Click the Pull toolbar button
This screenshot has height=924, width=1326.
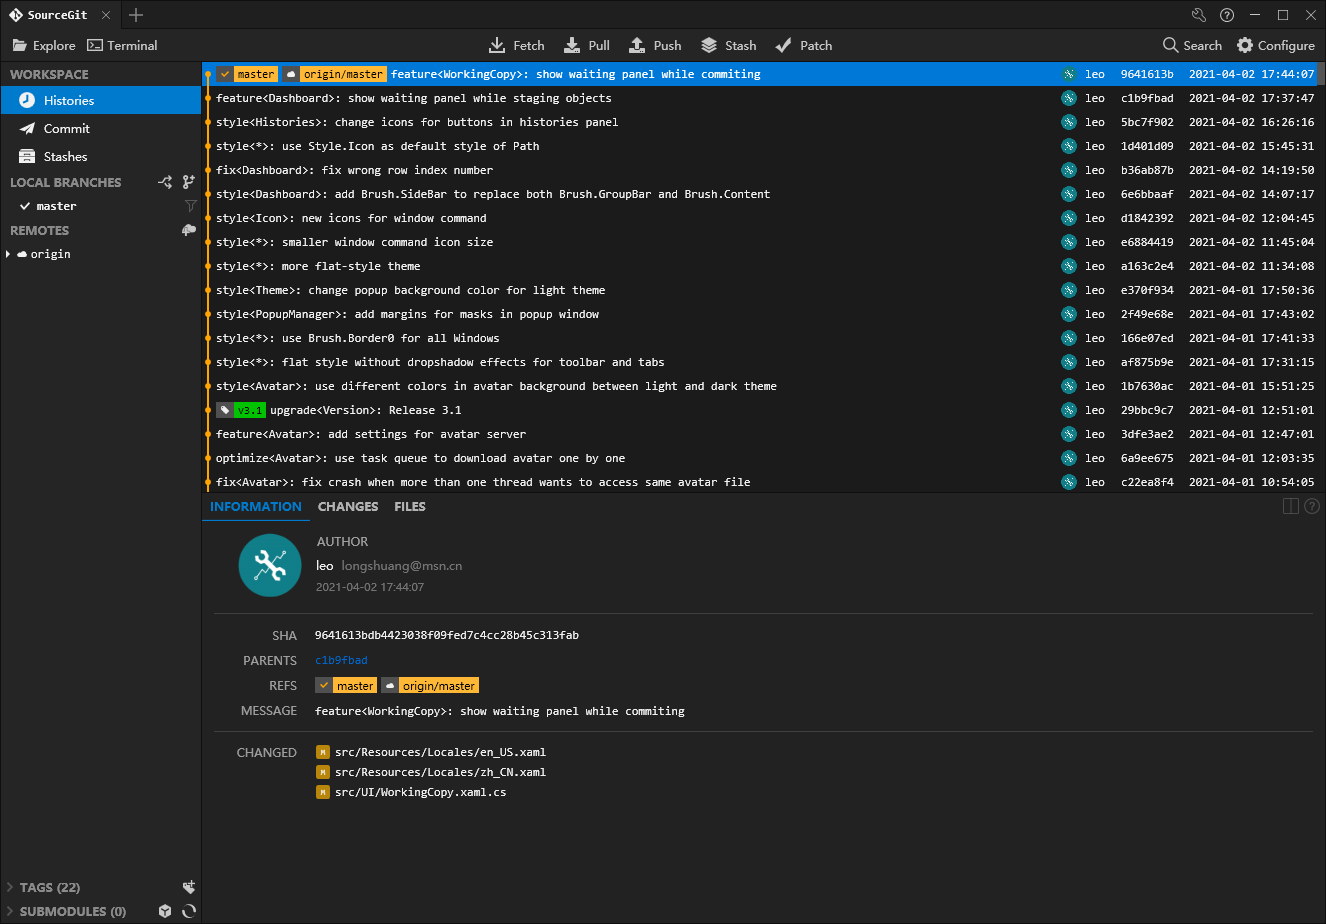coord(587,45)
